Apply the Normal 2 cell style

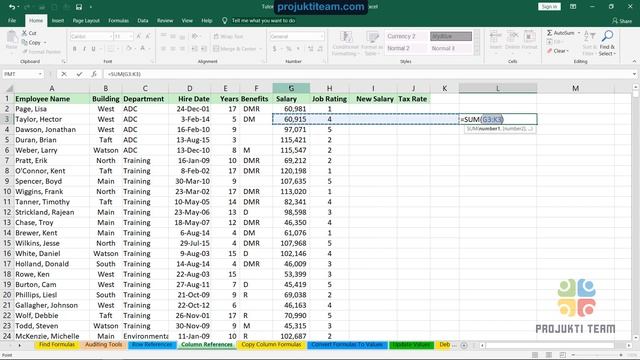click(x=407, y=48)
